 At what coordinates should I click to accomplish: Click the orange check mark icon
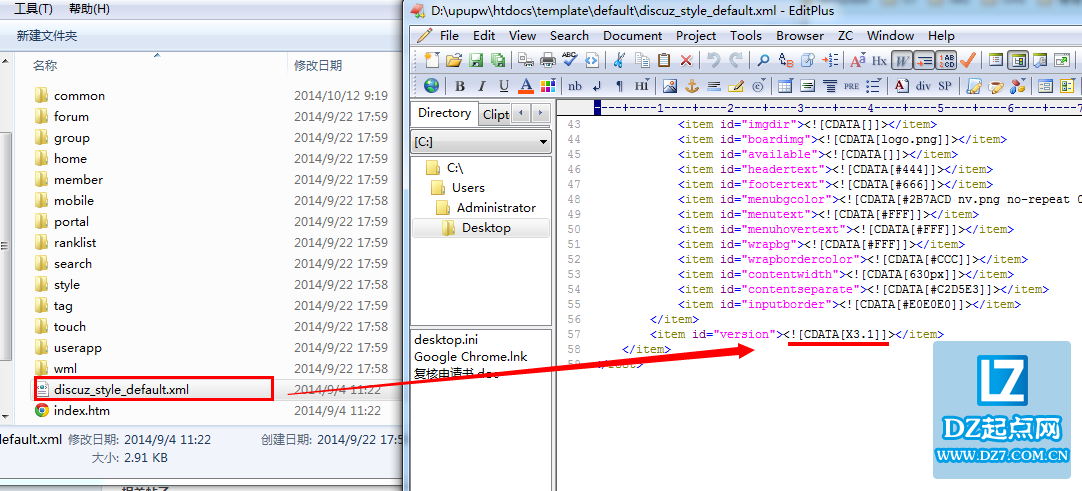click(x=968, y=60)
